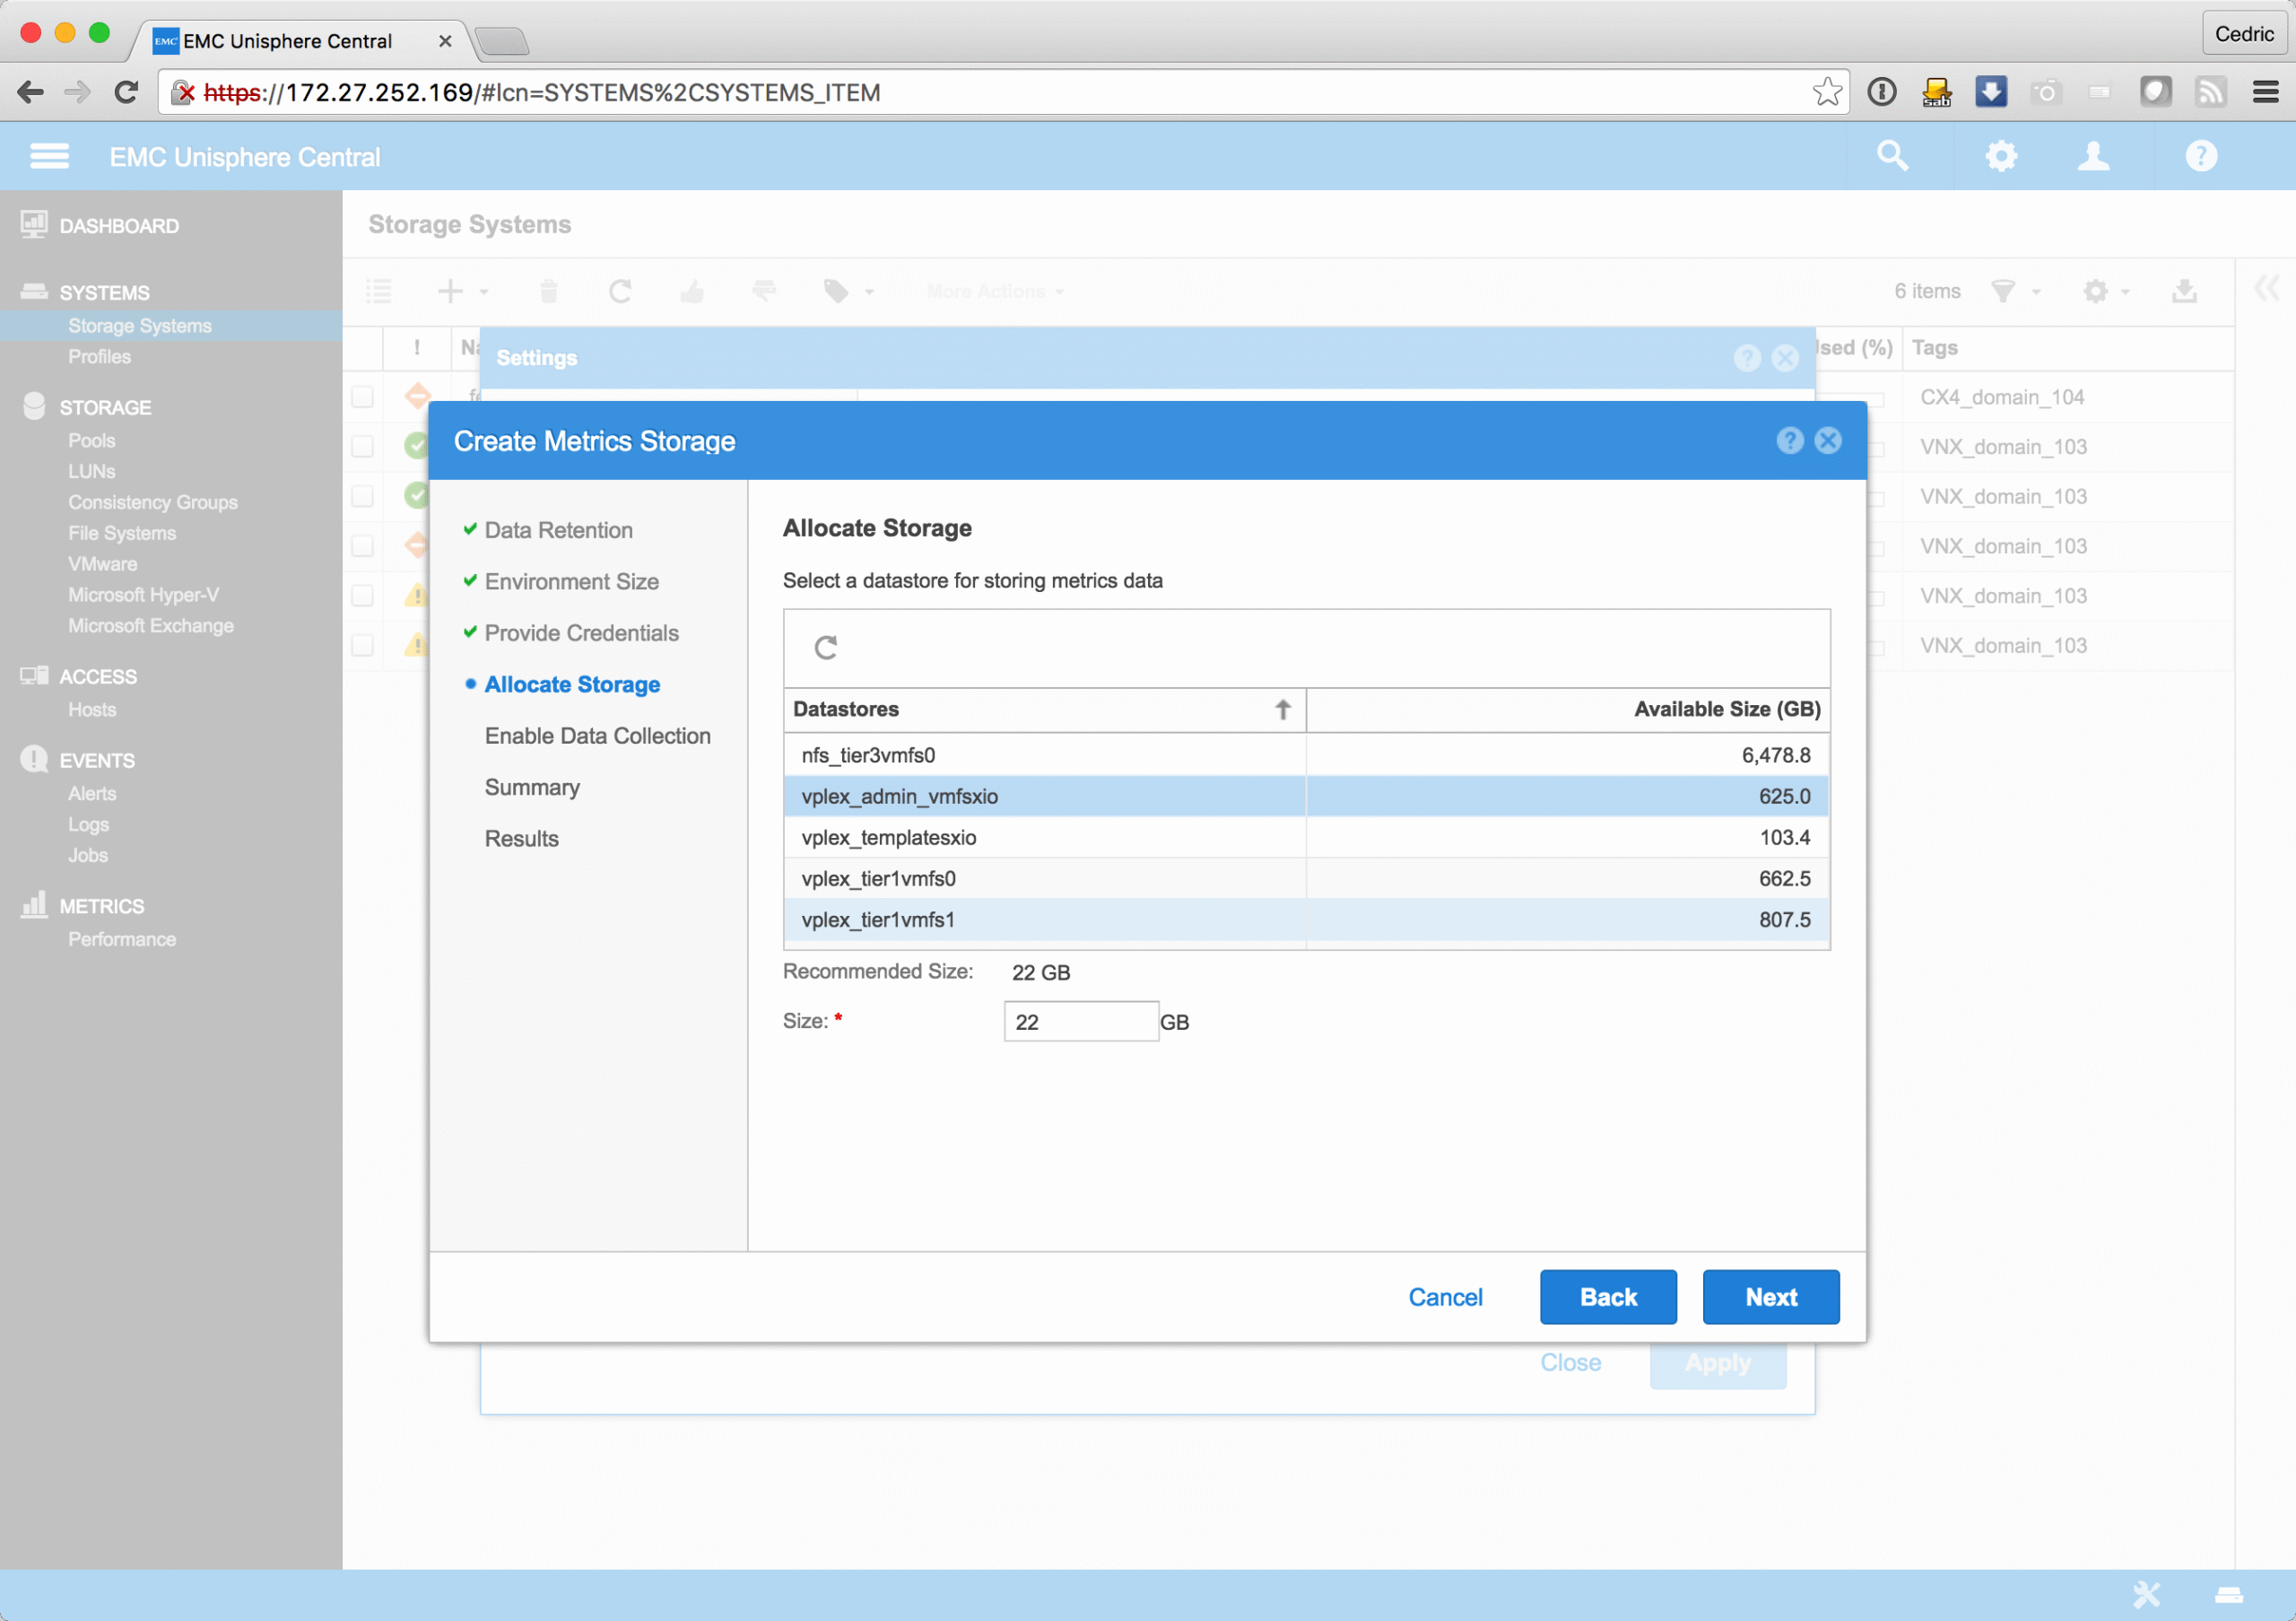Open help for Create Metrics Storage

click(1789, 441)
